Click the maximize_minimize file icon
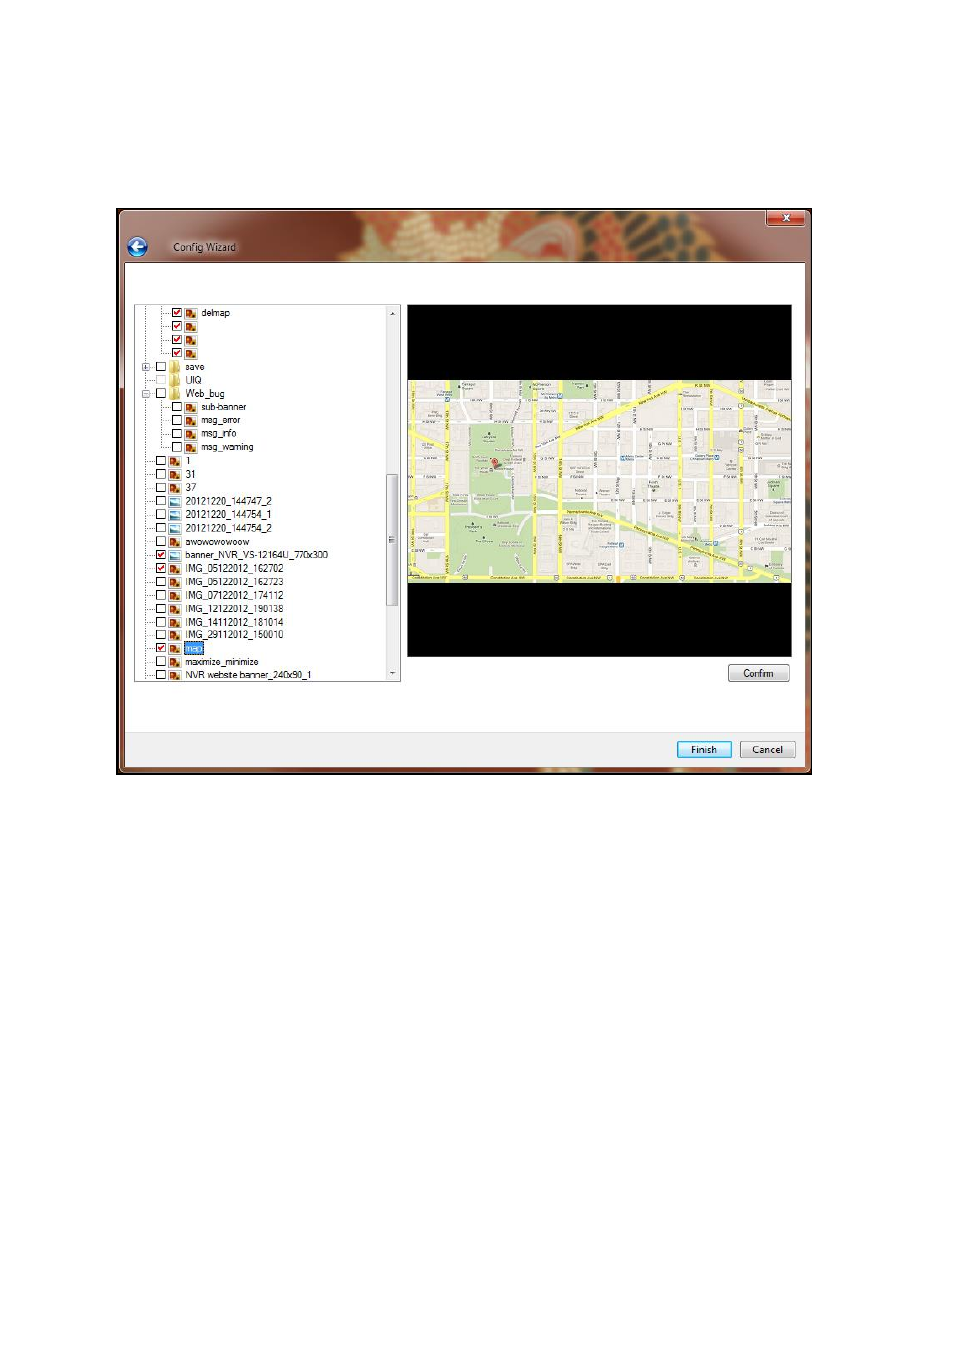Screen dimensions: 955x1350 tap(175, 662)
